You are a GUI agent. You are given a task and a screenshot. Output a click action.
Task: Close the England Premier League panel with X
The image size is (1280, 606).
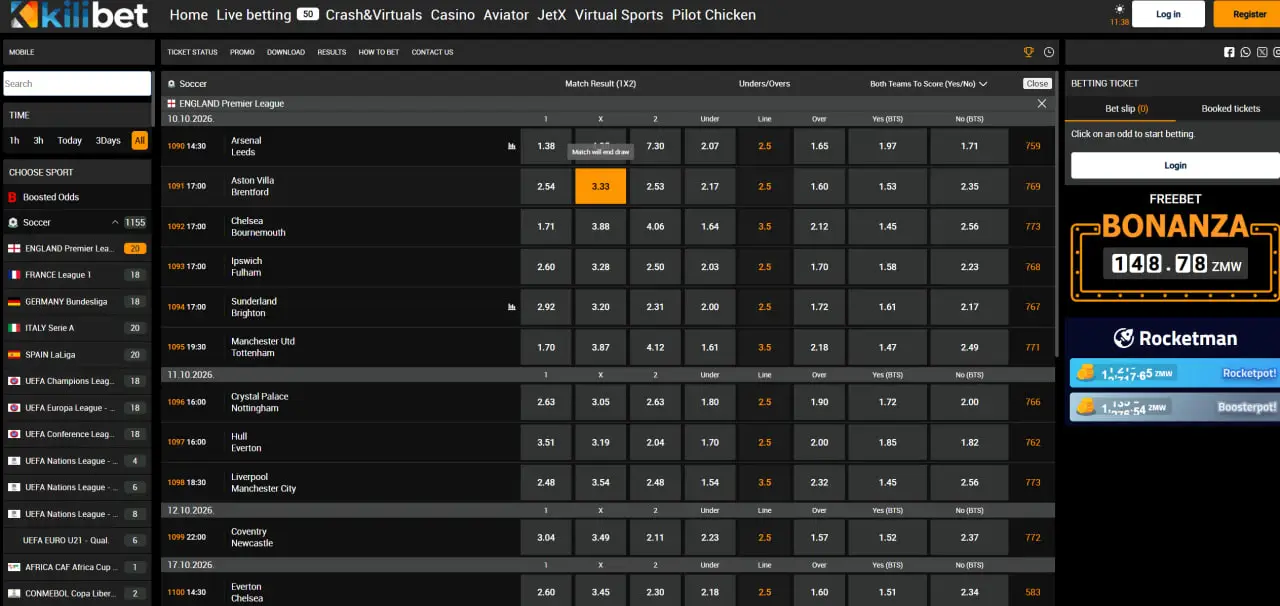1041,103
